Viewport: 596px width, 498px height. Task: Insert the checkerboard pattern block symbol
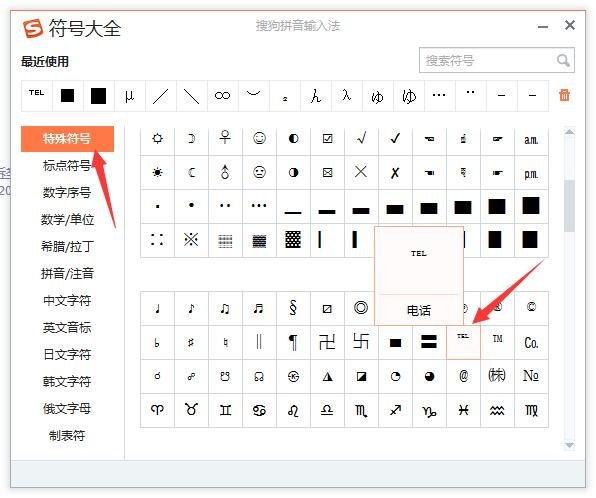[x=293, y=240]
